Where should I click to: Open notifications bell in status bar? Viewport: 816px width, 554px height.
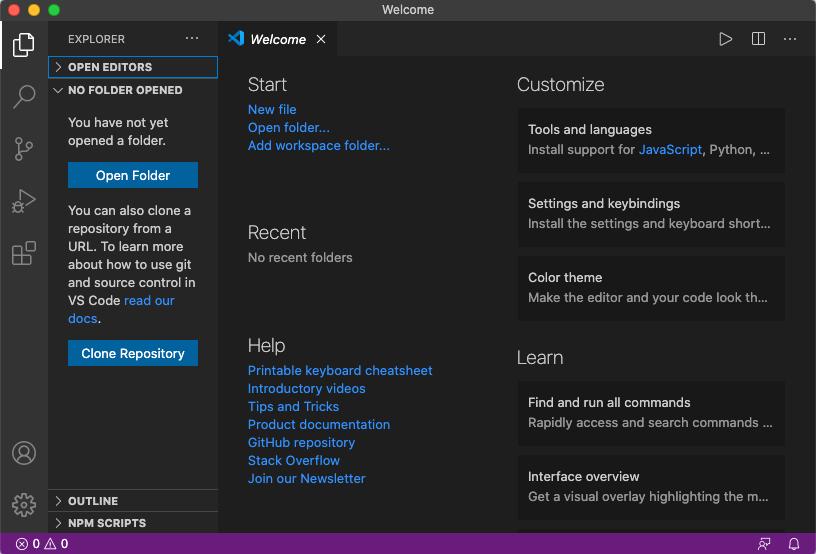pos(794,544)
